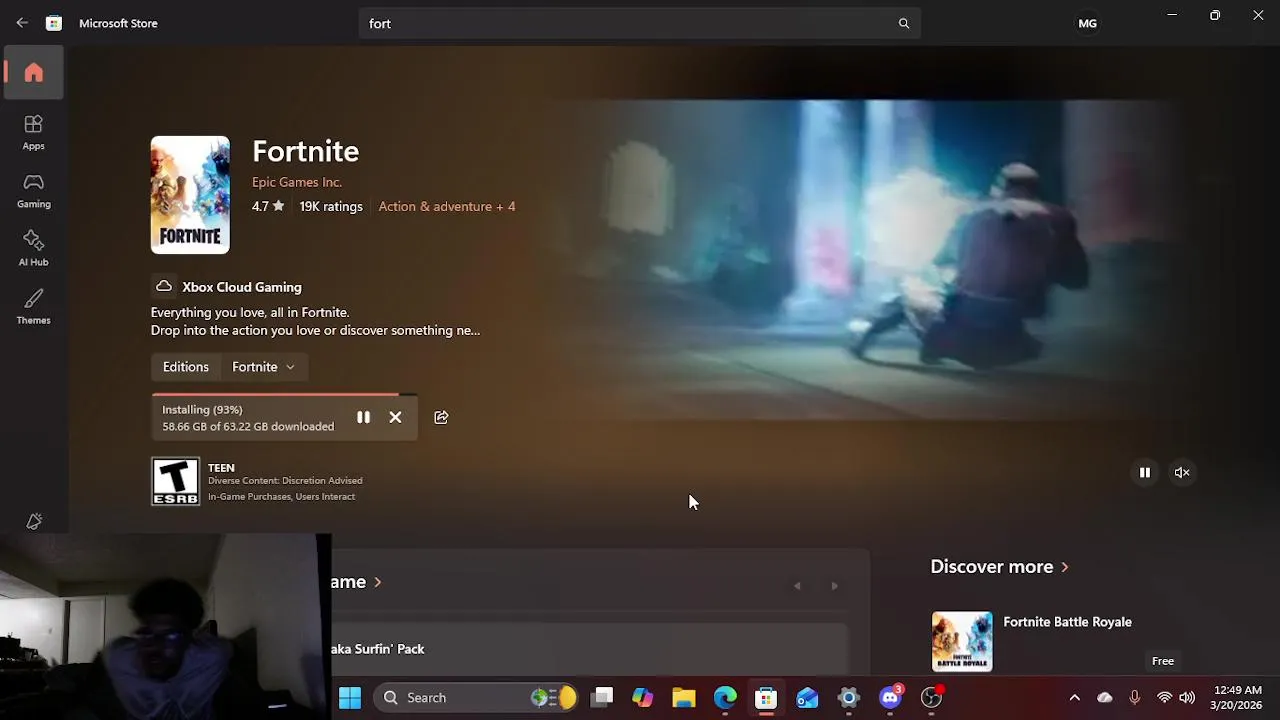
Task: Open Discord from taskbar
Action: (x=890, y=697)
